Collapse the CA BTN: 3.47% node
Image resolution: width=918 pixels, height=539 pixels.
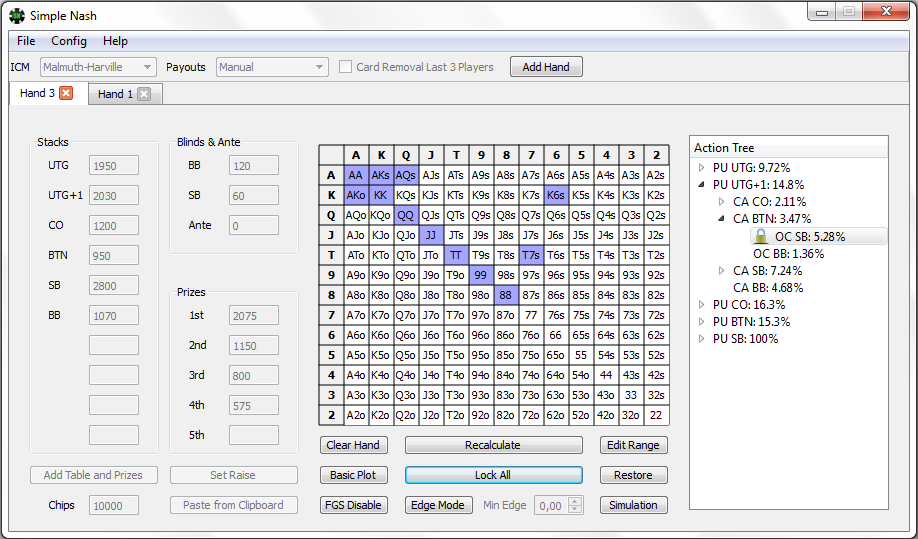click(x=721, y=219)
